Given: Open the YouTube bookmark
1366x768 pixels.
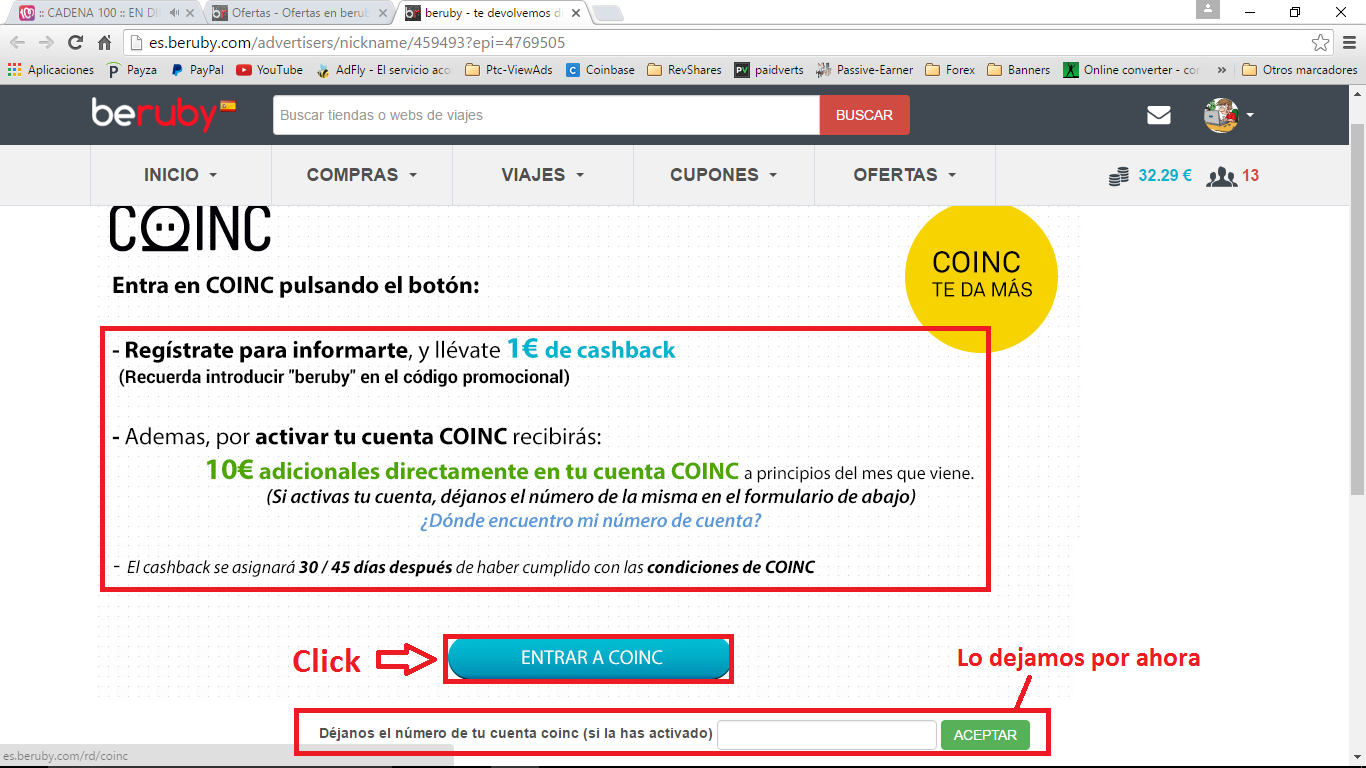Looking at the screenshot, I should point(270,70).
